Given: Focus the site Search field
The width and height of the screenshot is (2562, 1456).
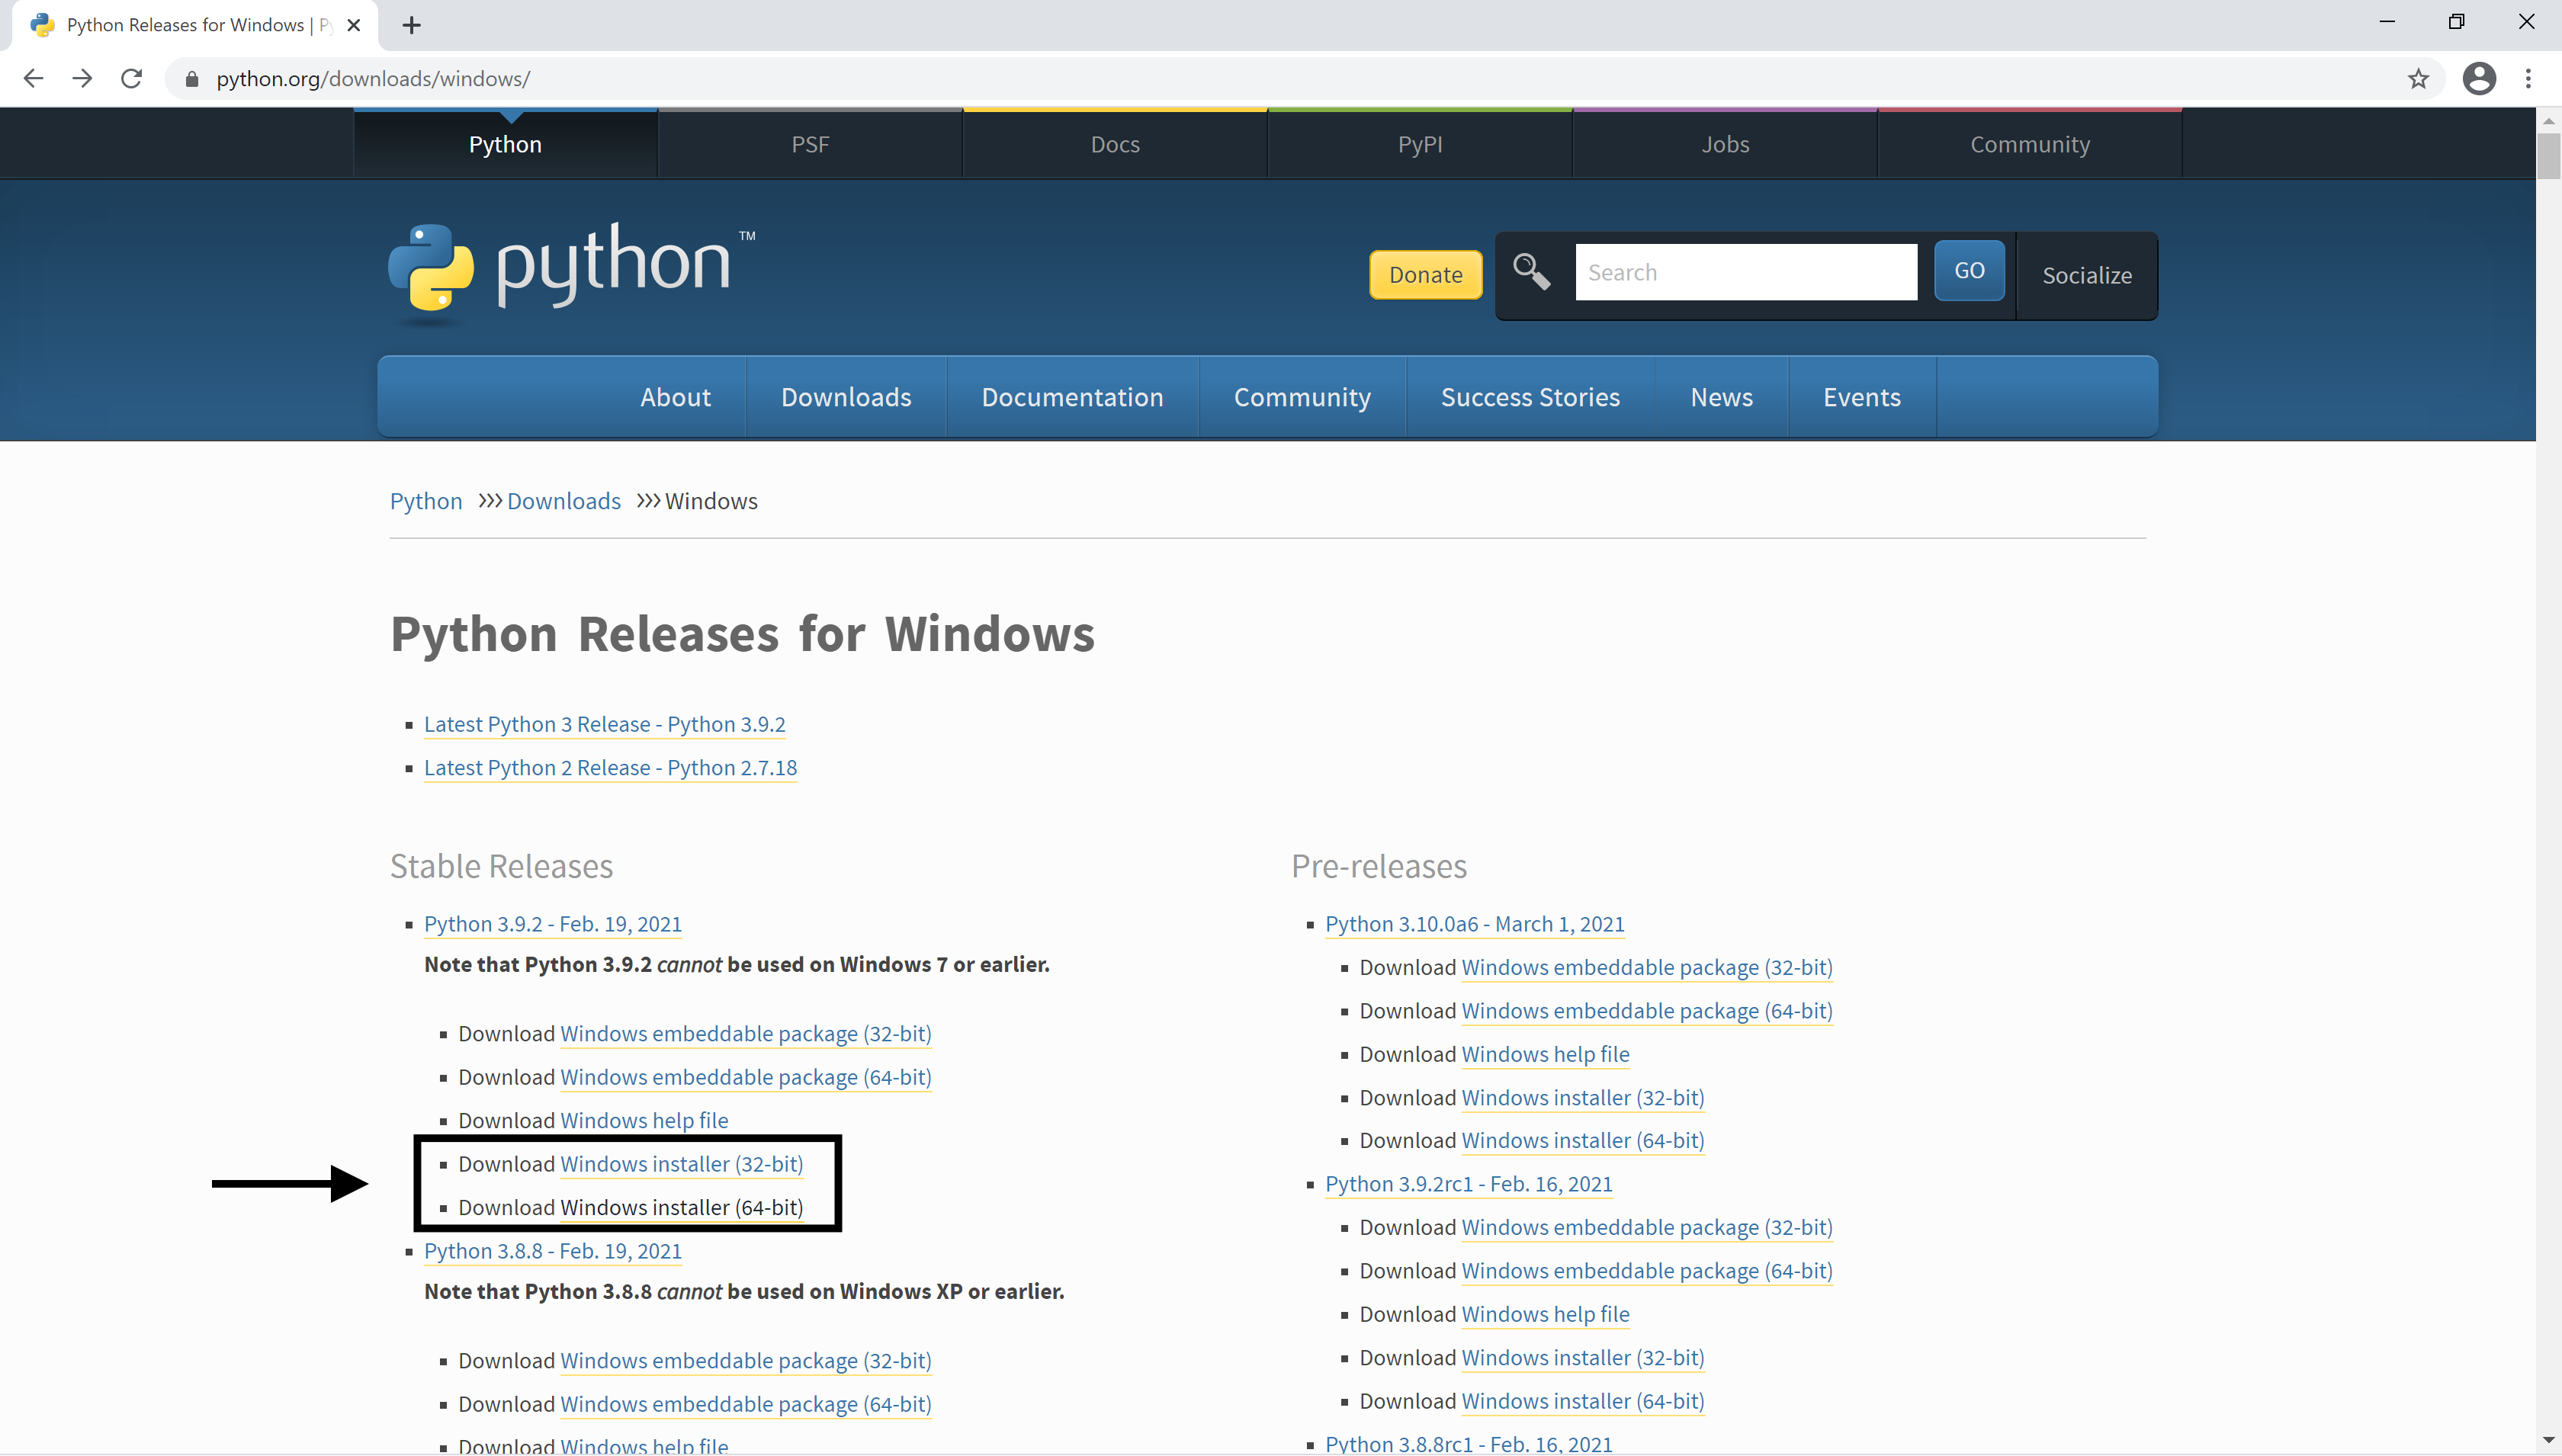Looking at the screenshot, I should tap(1746, 272).
